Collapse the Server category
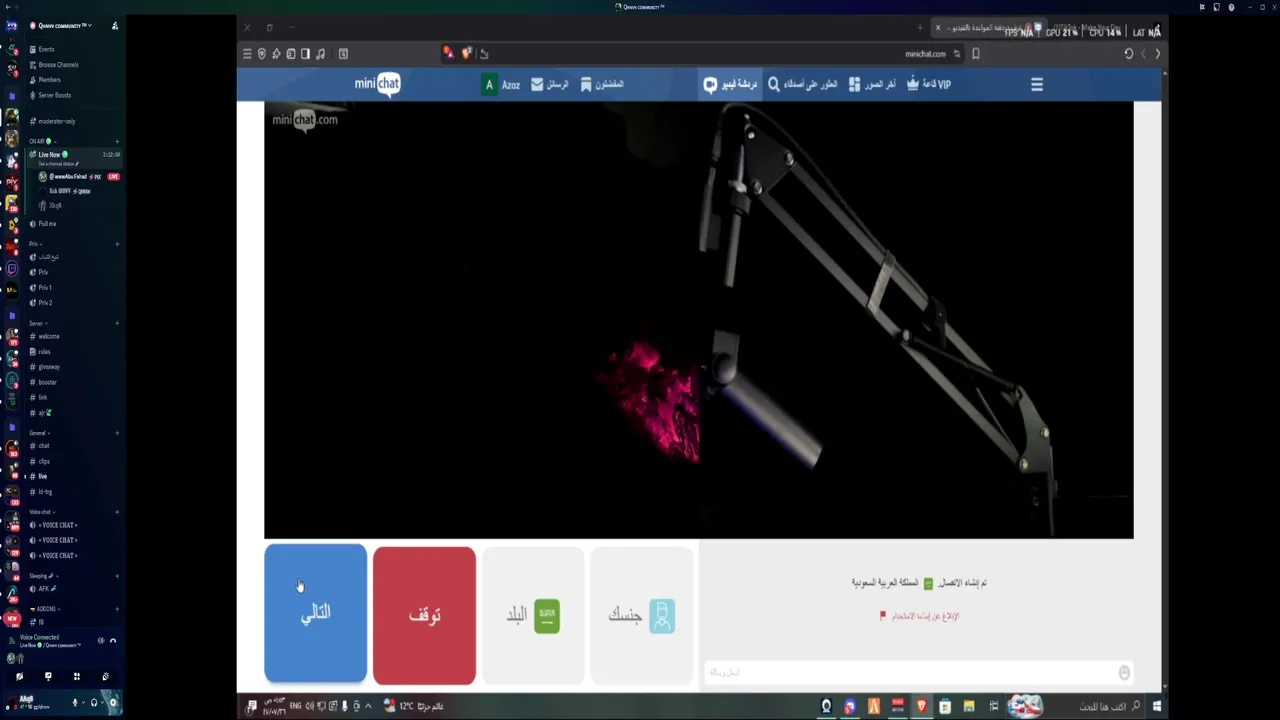 pyautogui.click(x=36, y=323)
